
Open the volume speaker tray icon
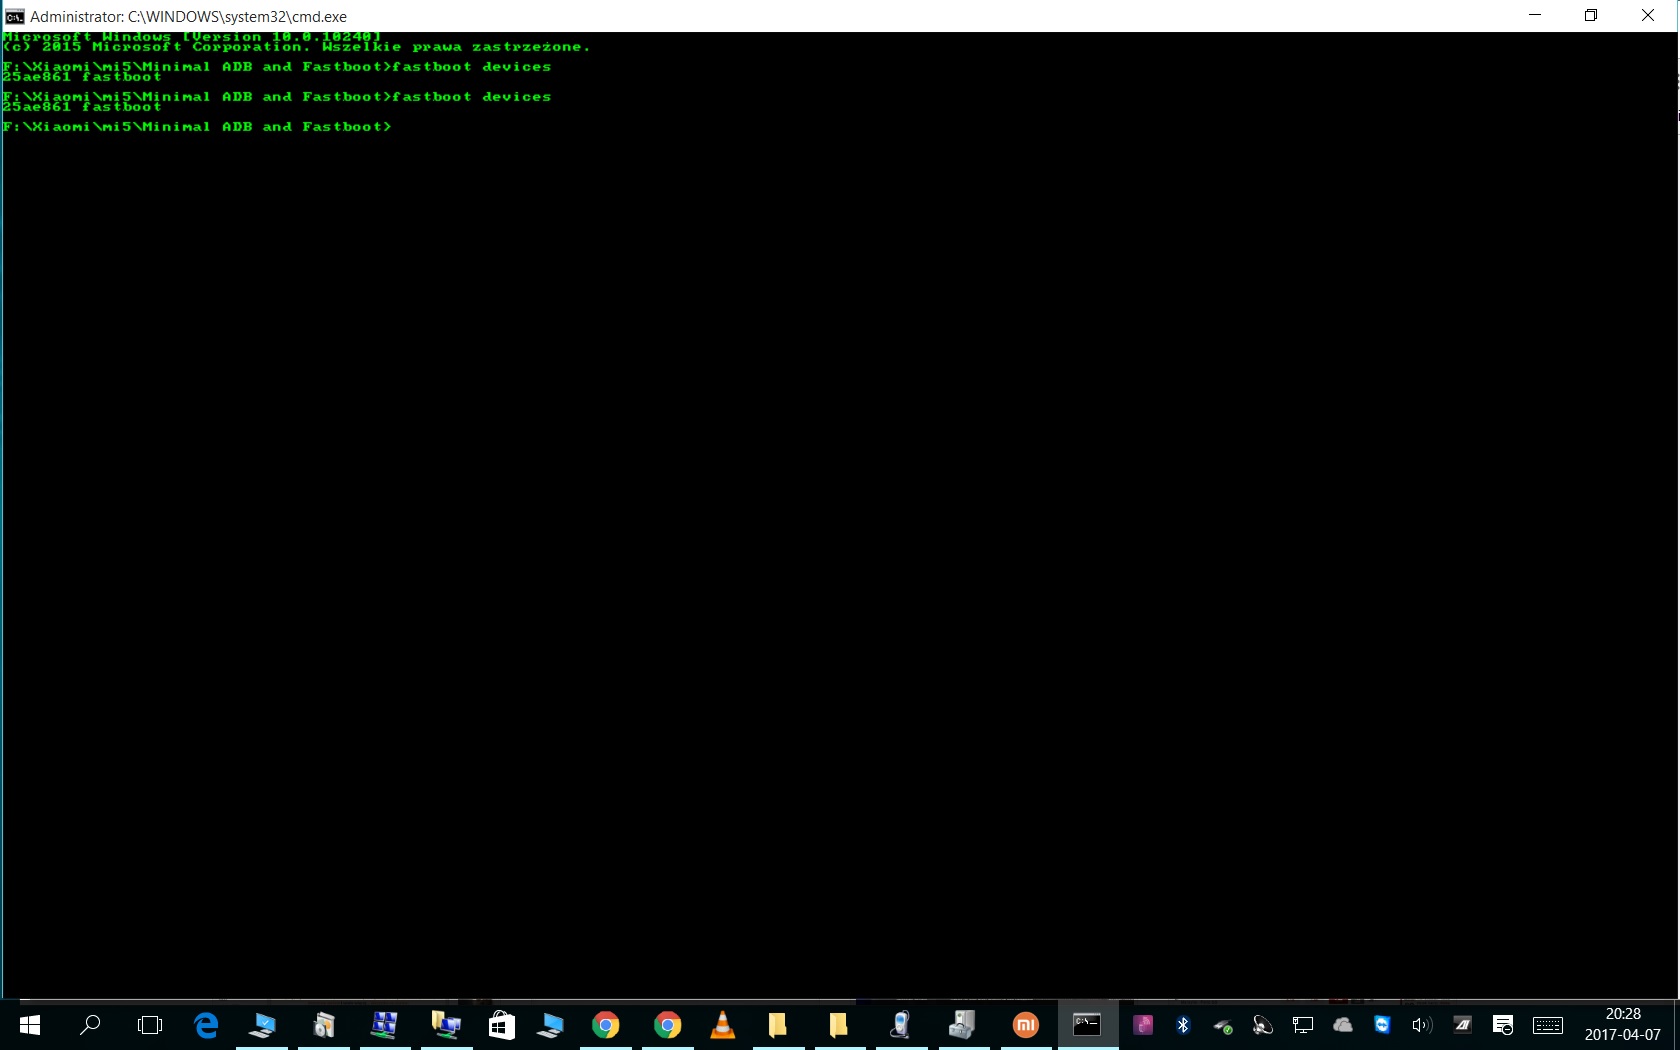(1421, 1025)
